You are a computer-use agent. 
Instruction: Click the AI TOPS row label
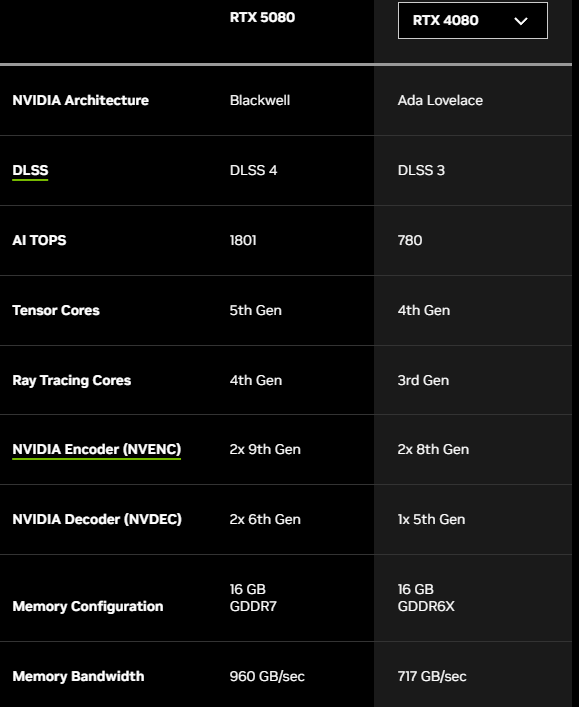pyautogui.click(x=39, y=240)
